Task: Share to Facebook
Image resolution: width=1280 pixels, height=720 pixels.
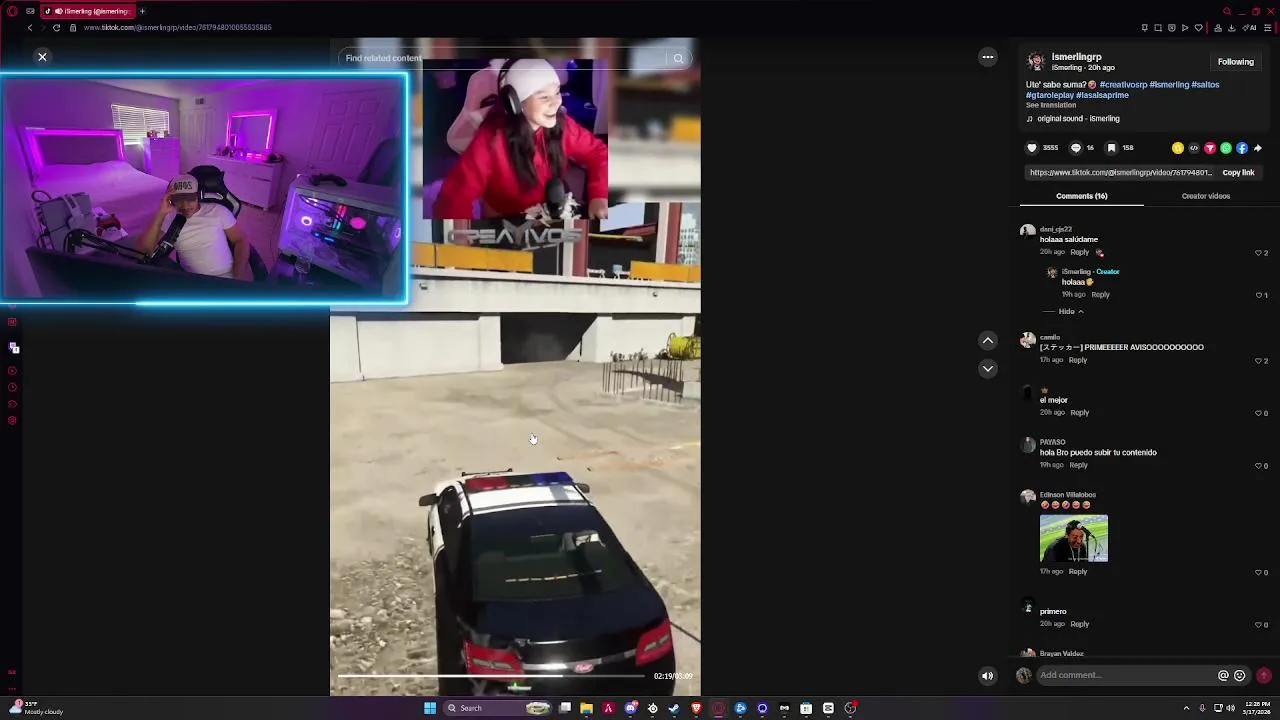Action: click(x=1242, y=148)
